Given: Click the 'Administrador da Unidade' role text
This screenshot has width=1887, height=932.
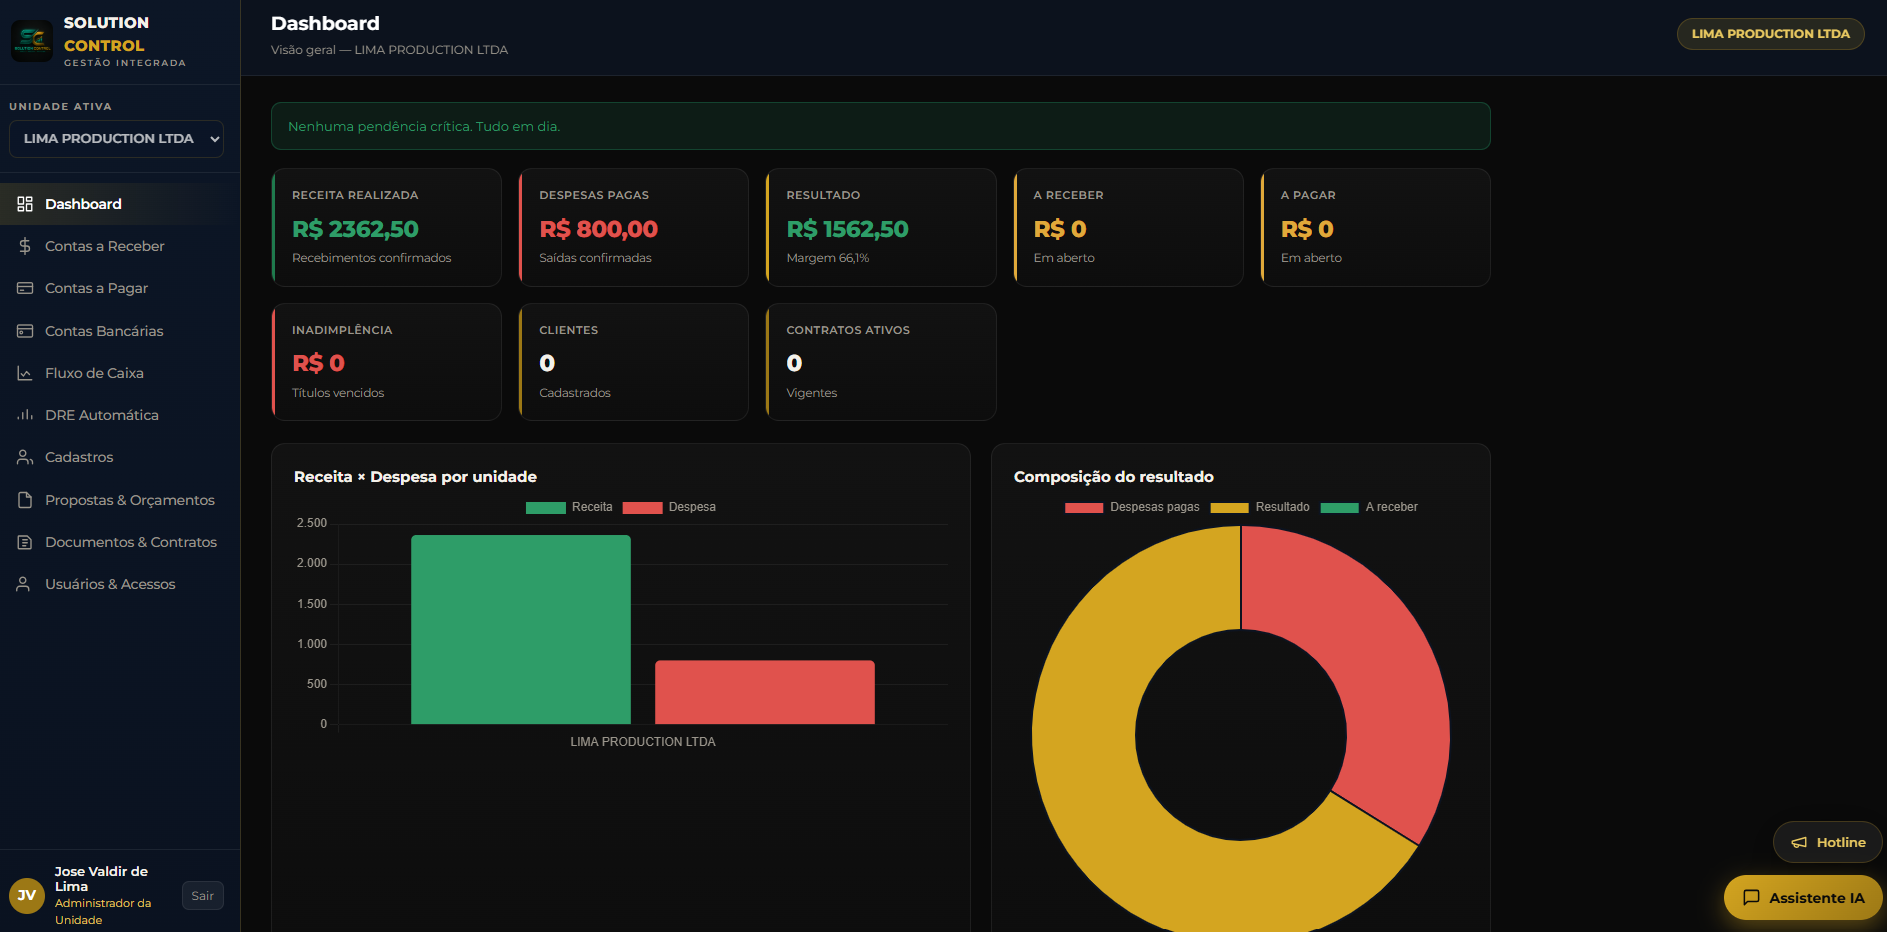Looking at the screenshot, I should [103, 911].
